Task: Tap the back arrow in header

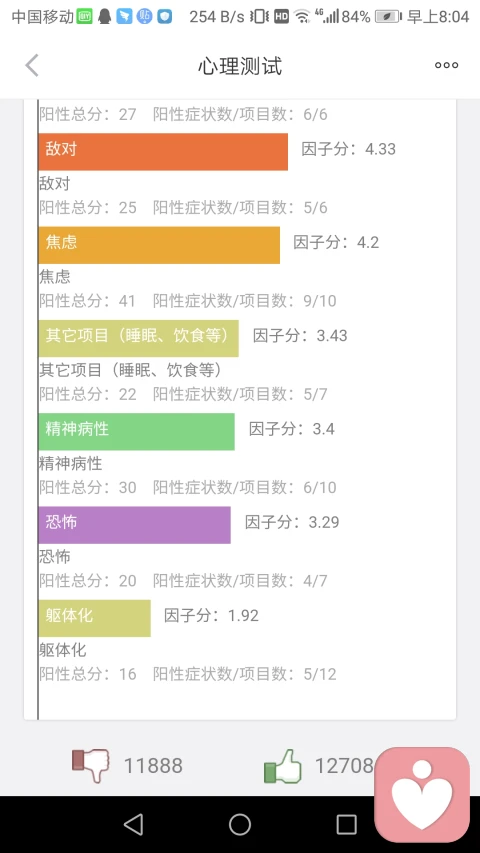Action: (x=32, y=66)
